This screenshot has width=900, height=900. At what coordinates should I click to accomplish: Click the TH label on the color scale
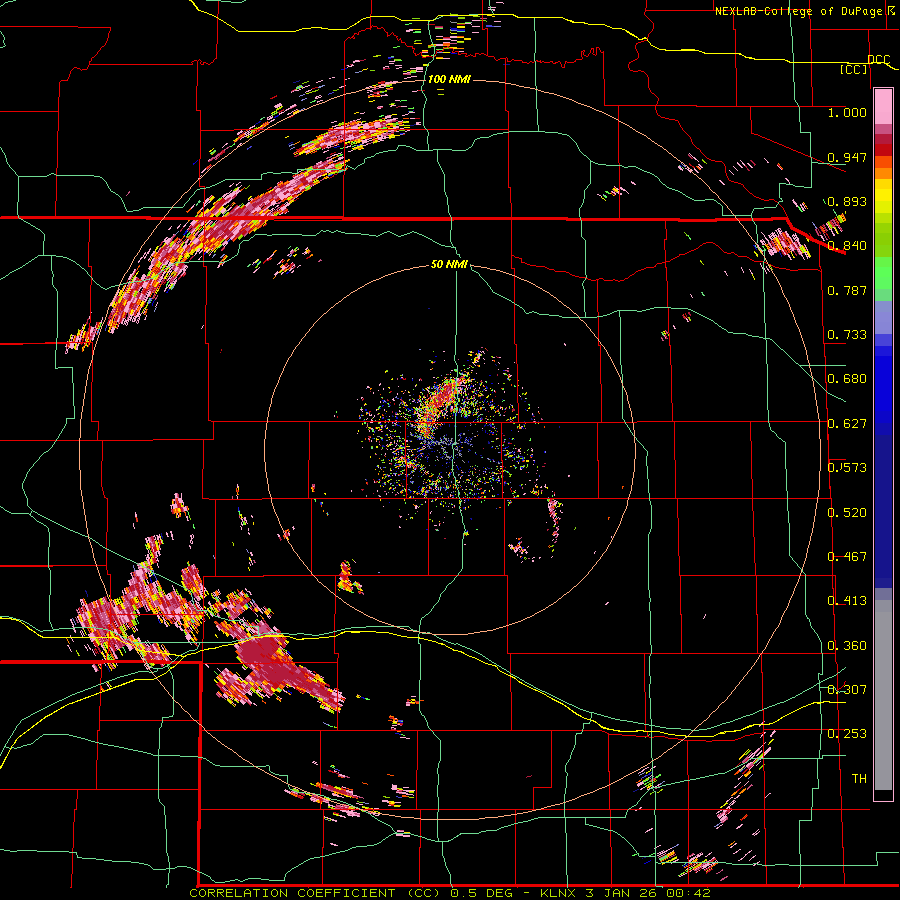pyautogui.click(x=859, y=779)
